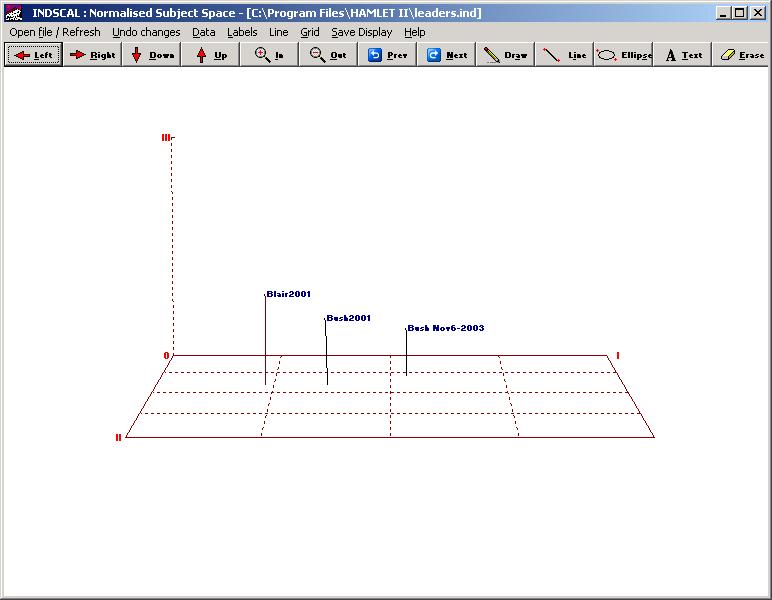Open the Undo changes menu
772x600 pixels.
(146, 32)
